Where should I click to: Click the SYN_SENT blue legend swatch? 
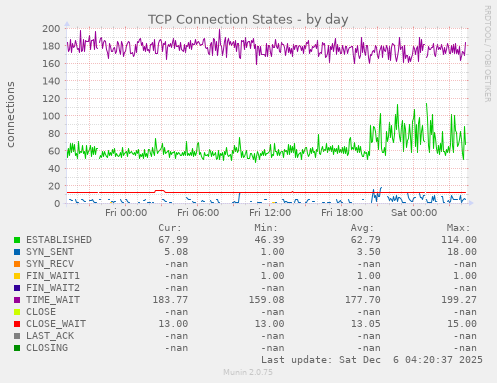[17, 252]
